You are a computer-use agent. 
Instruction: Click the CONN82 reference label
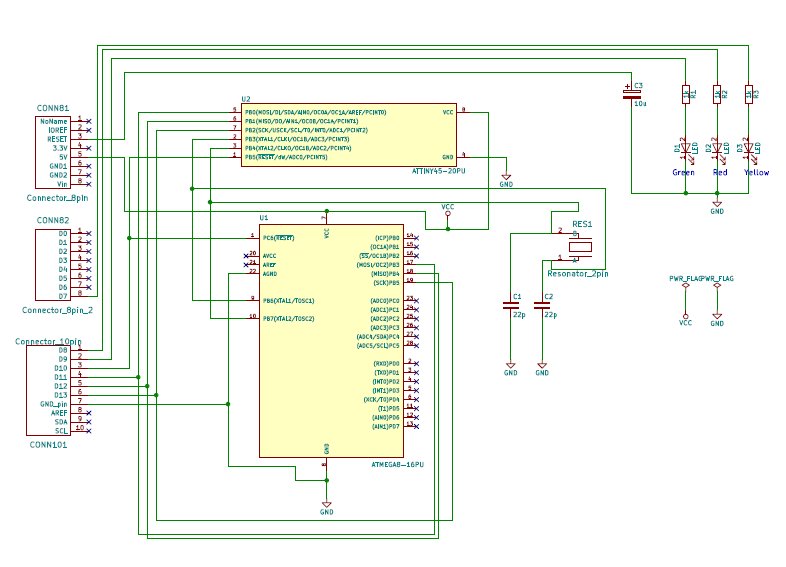pyautogui.click(x=53, y=221)
